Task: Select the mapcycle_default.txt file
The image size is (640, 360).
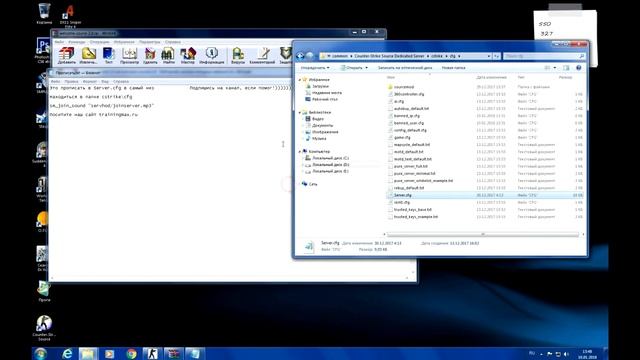Action: 412,144
